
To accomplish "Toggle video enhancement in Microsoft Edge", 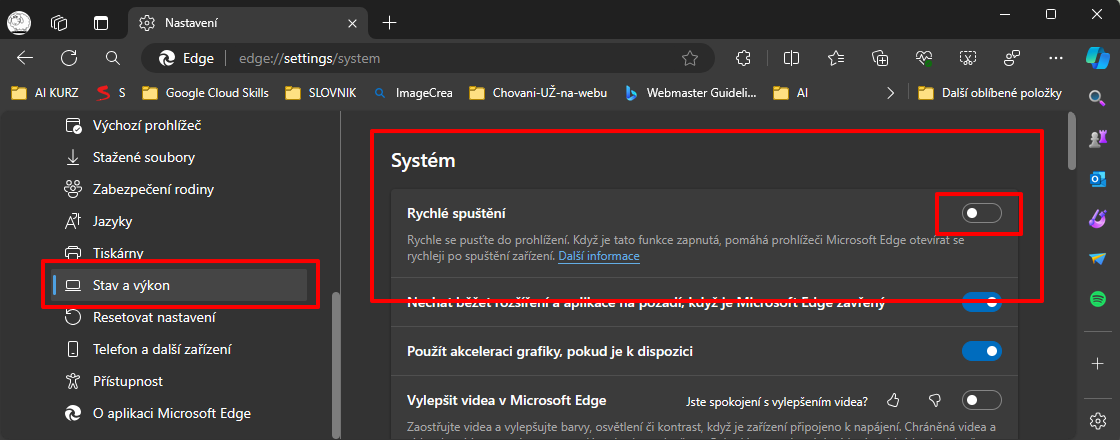I will (980, 401).
